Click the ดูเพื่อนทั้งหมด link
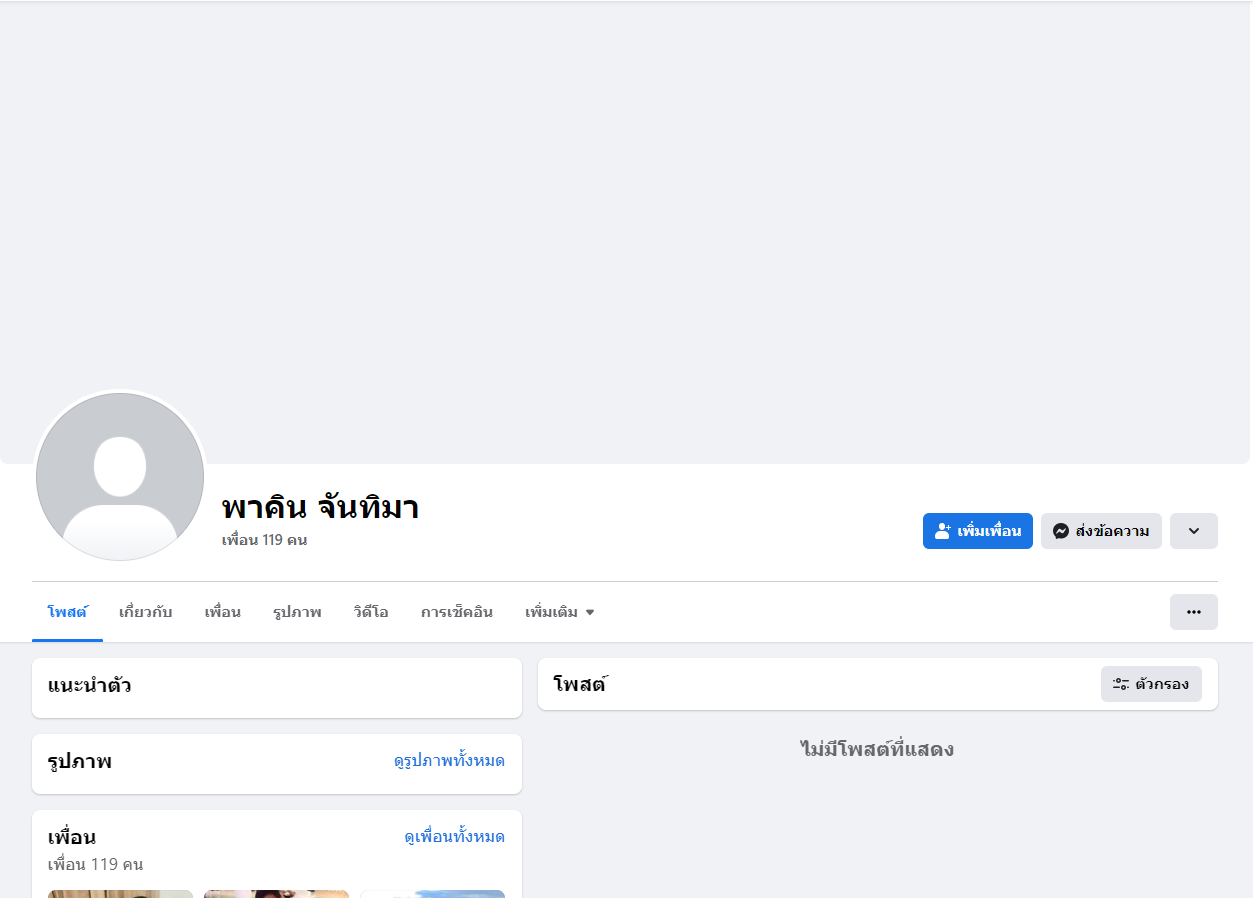This screenshot has width=1253, height=898. coord(454,837)
